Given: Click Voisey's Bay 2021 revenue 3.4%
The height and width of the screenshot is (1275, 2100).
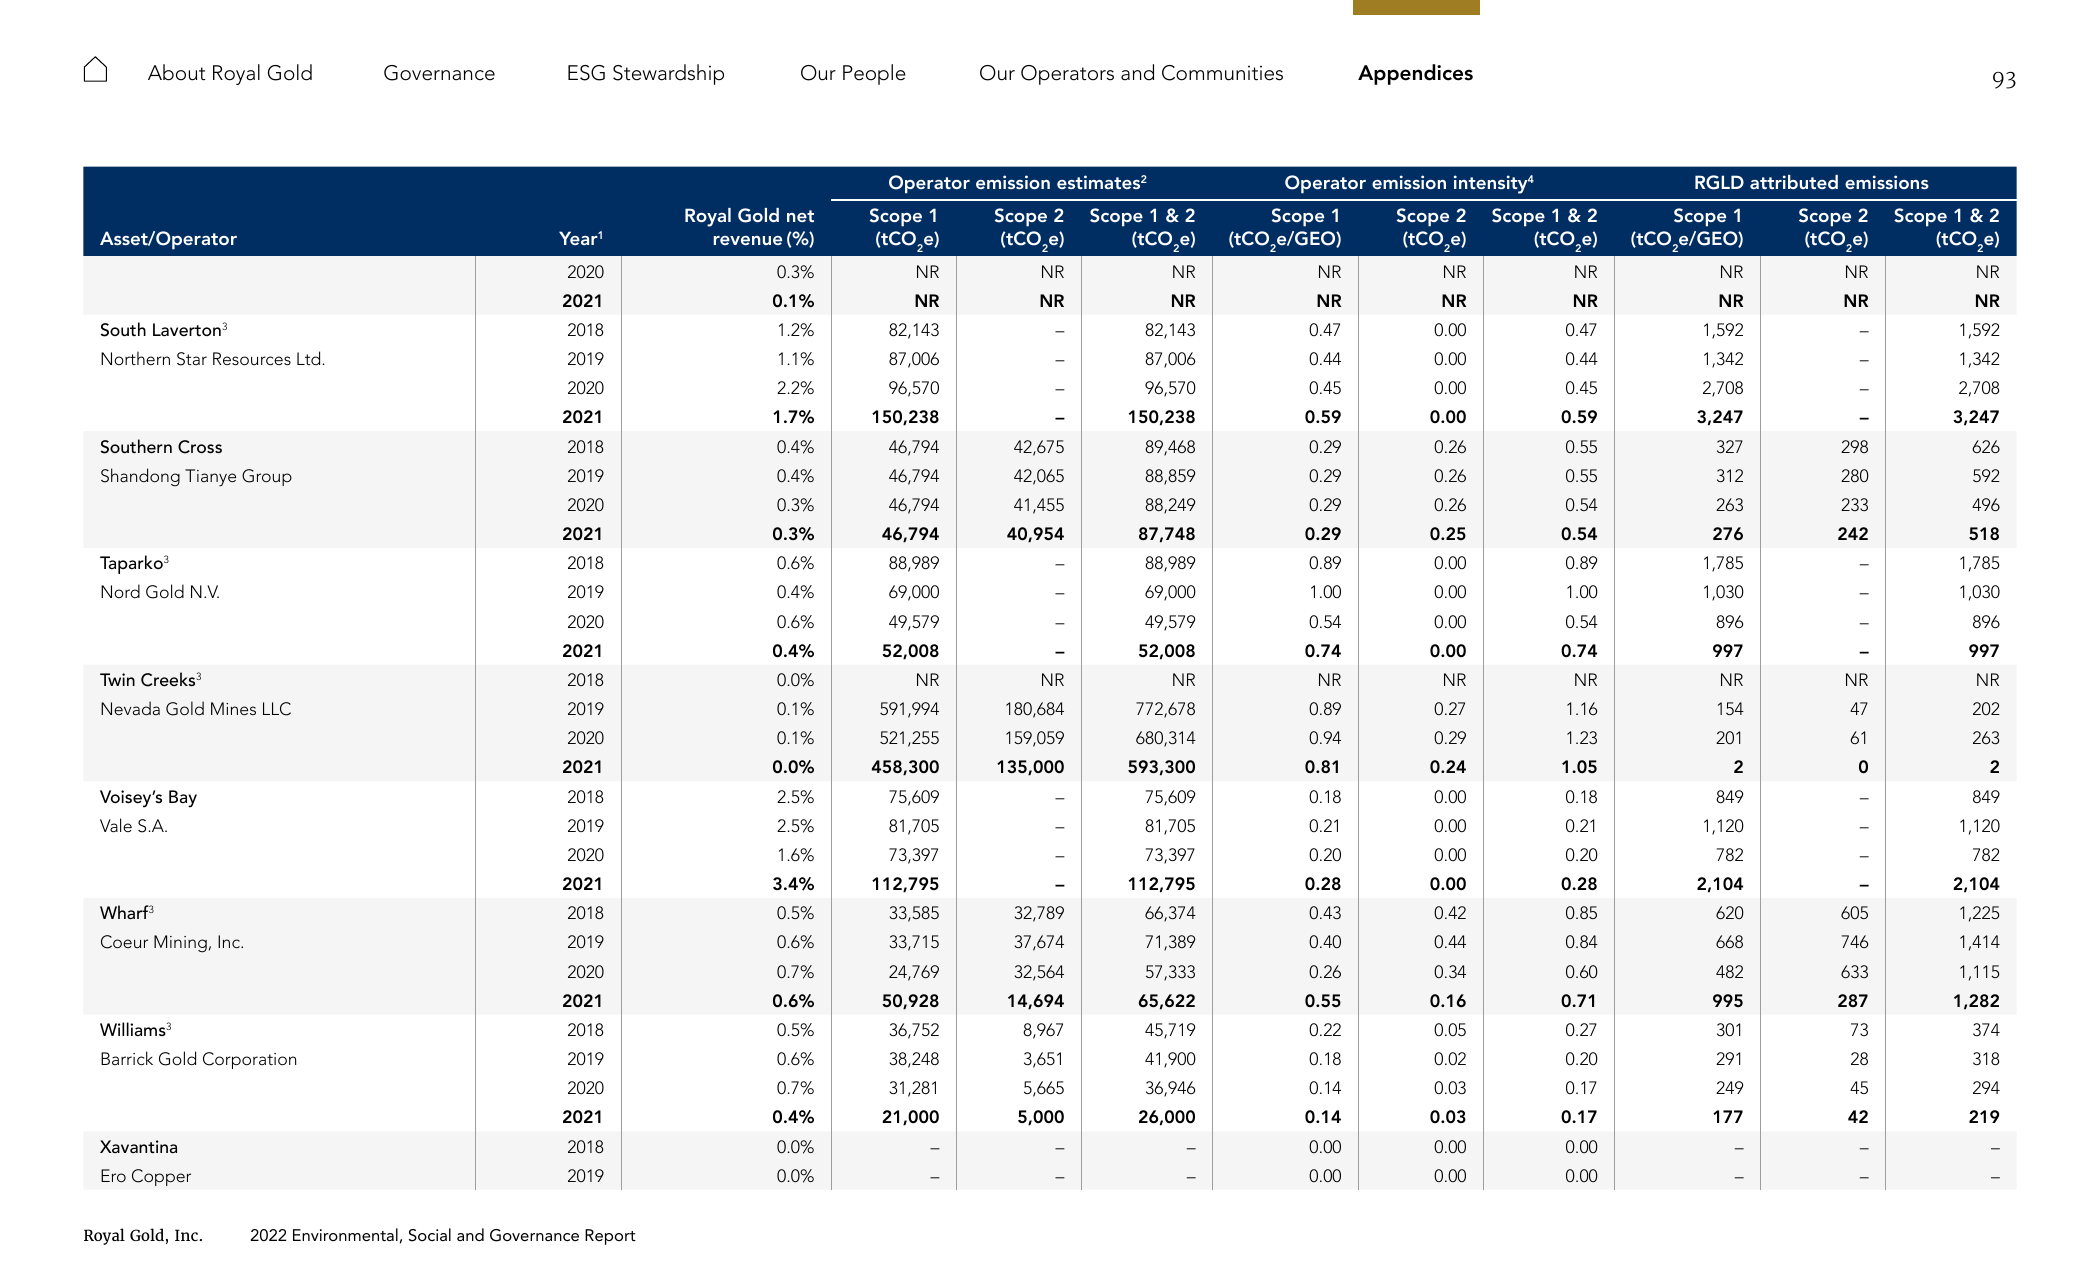Looking at the screenshot, I should tap(793, 884).
